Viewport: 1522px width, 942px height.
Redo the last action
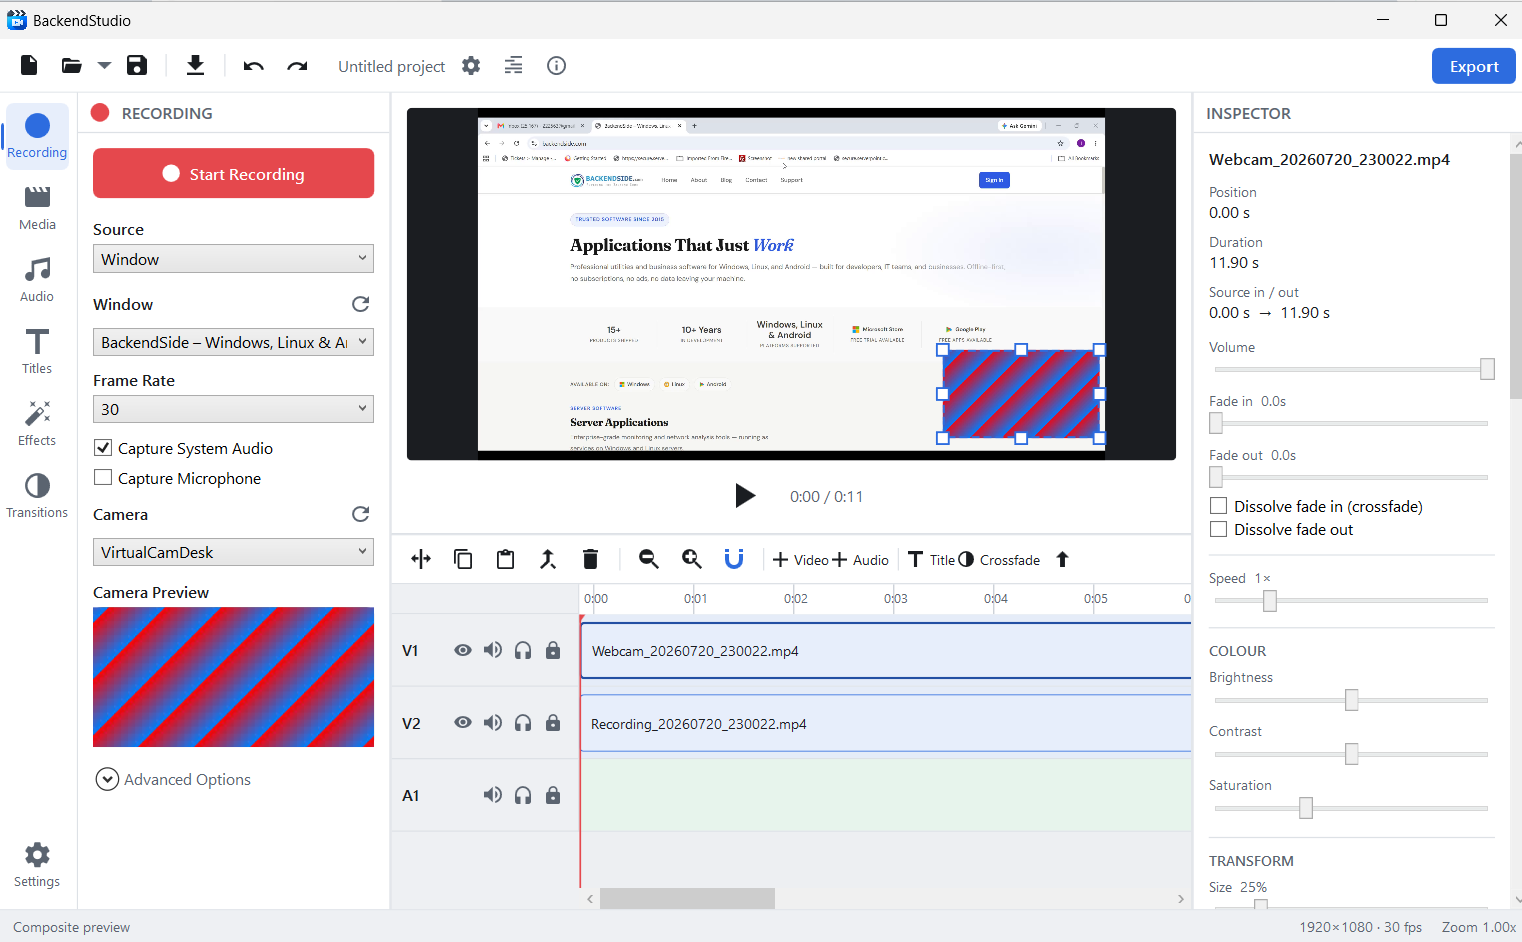pos(297,66)
